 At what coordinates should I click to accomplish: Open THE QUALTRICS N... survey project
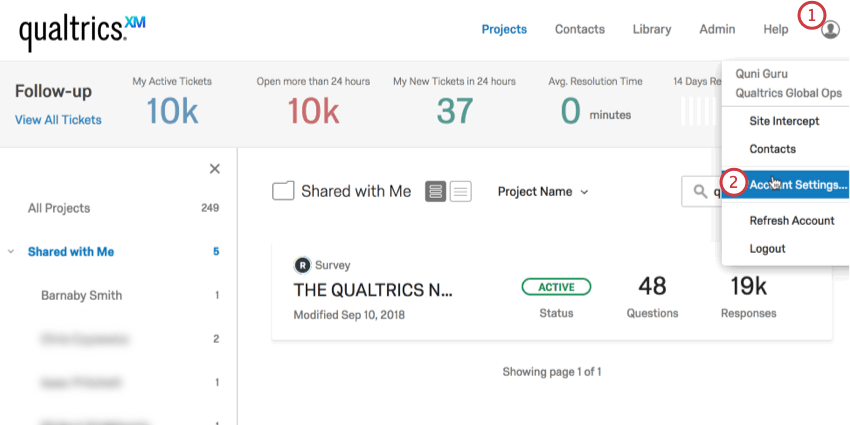(x=372, y=291)
